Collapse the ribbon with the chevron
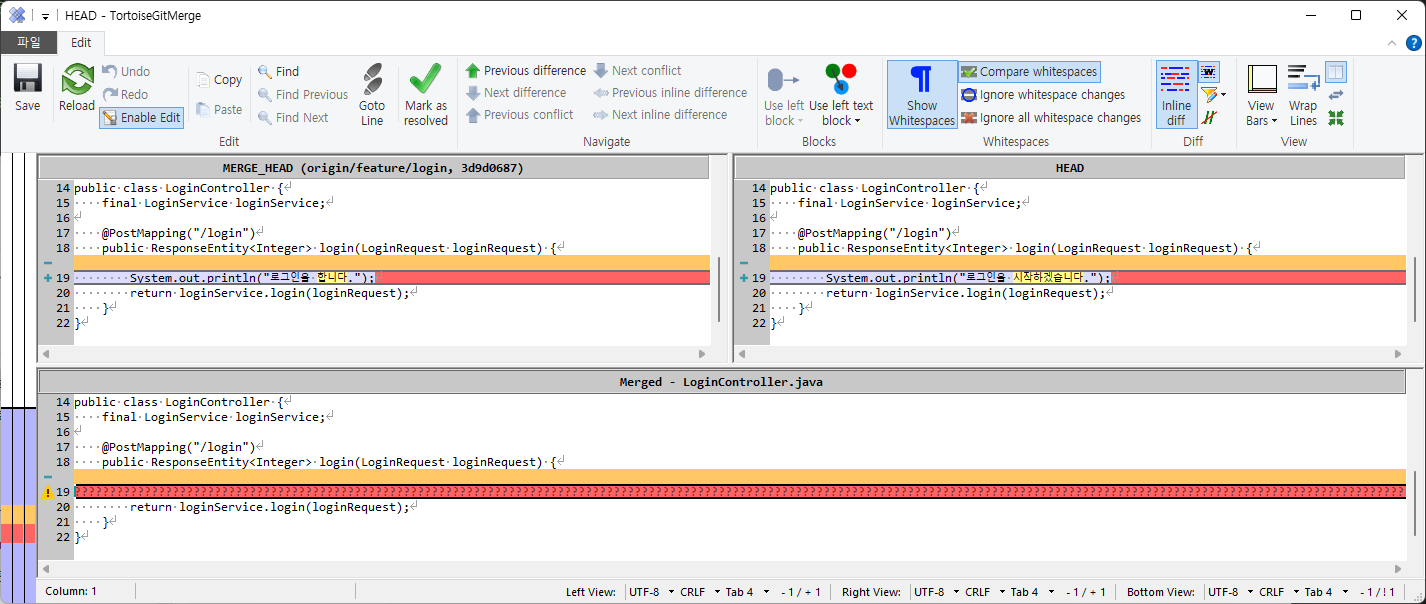Image resolution: width=1426 pixels, height=604 pixels. (1392, 43)
